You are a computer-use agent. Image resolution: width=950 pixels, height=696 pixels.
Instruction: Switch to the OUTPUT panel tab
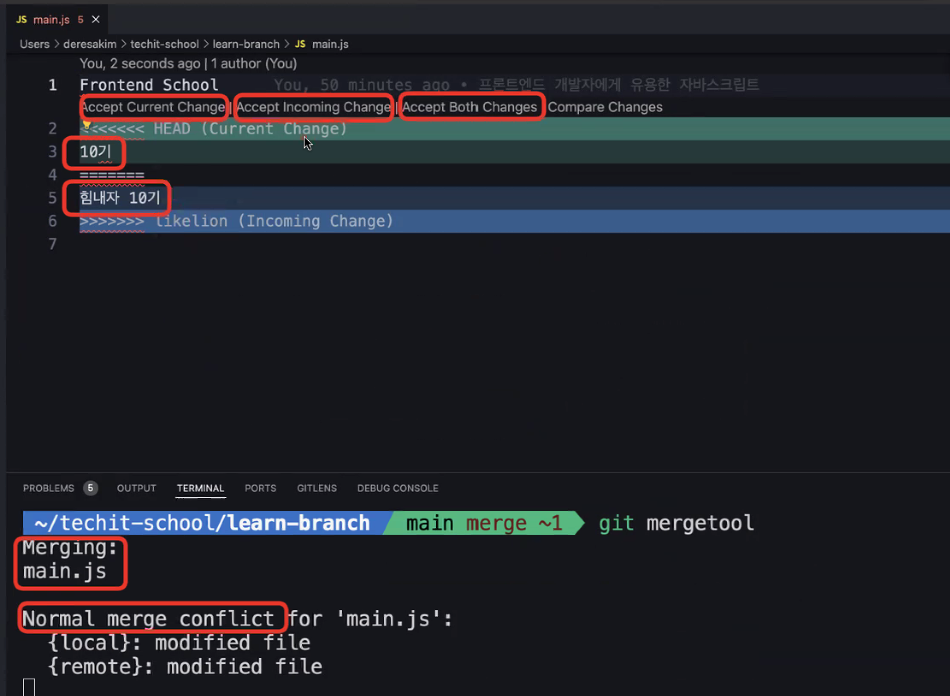[136, 488]
